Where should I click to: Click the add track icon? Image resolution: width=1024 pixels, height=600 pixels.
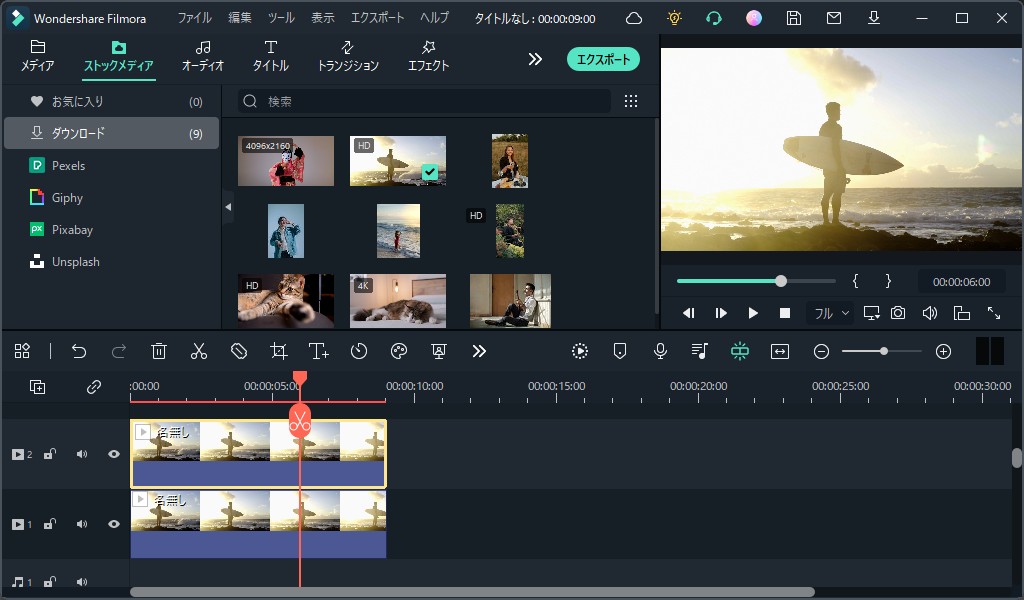(38, 387)
